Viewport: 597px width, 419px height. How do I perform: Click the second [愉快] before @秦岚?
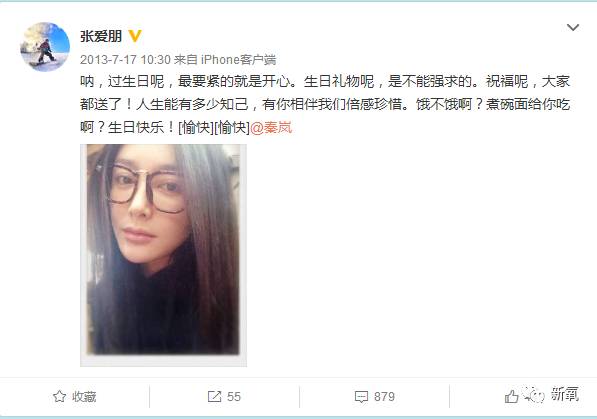point(231,127)
